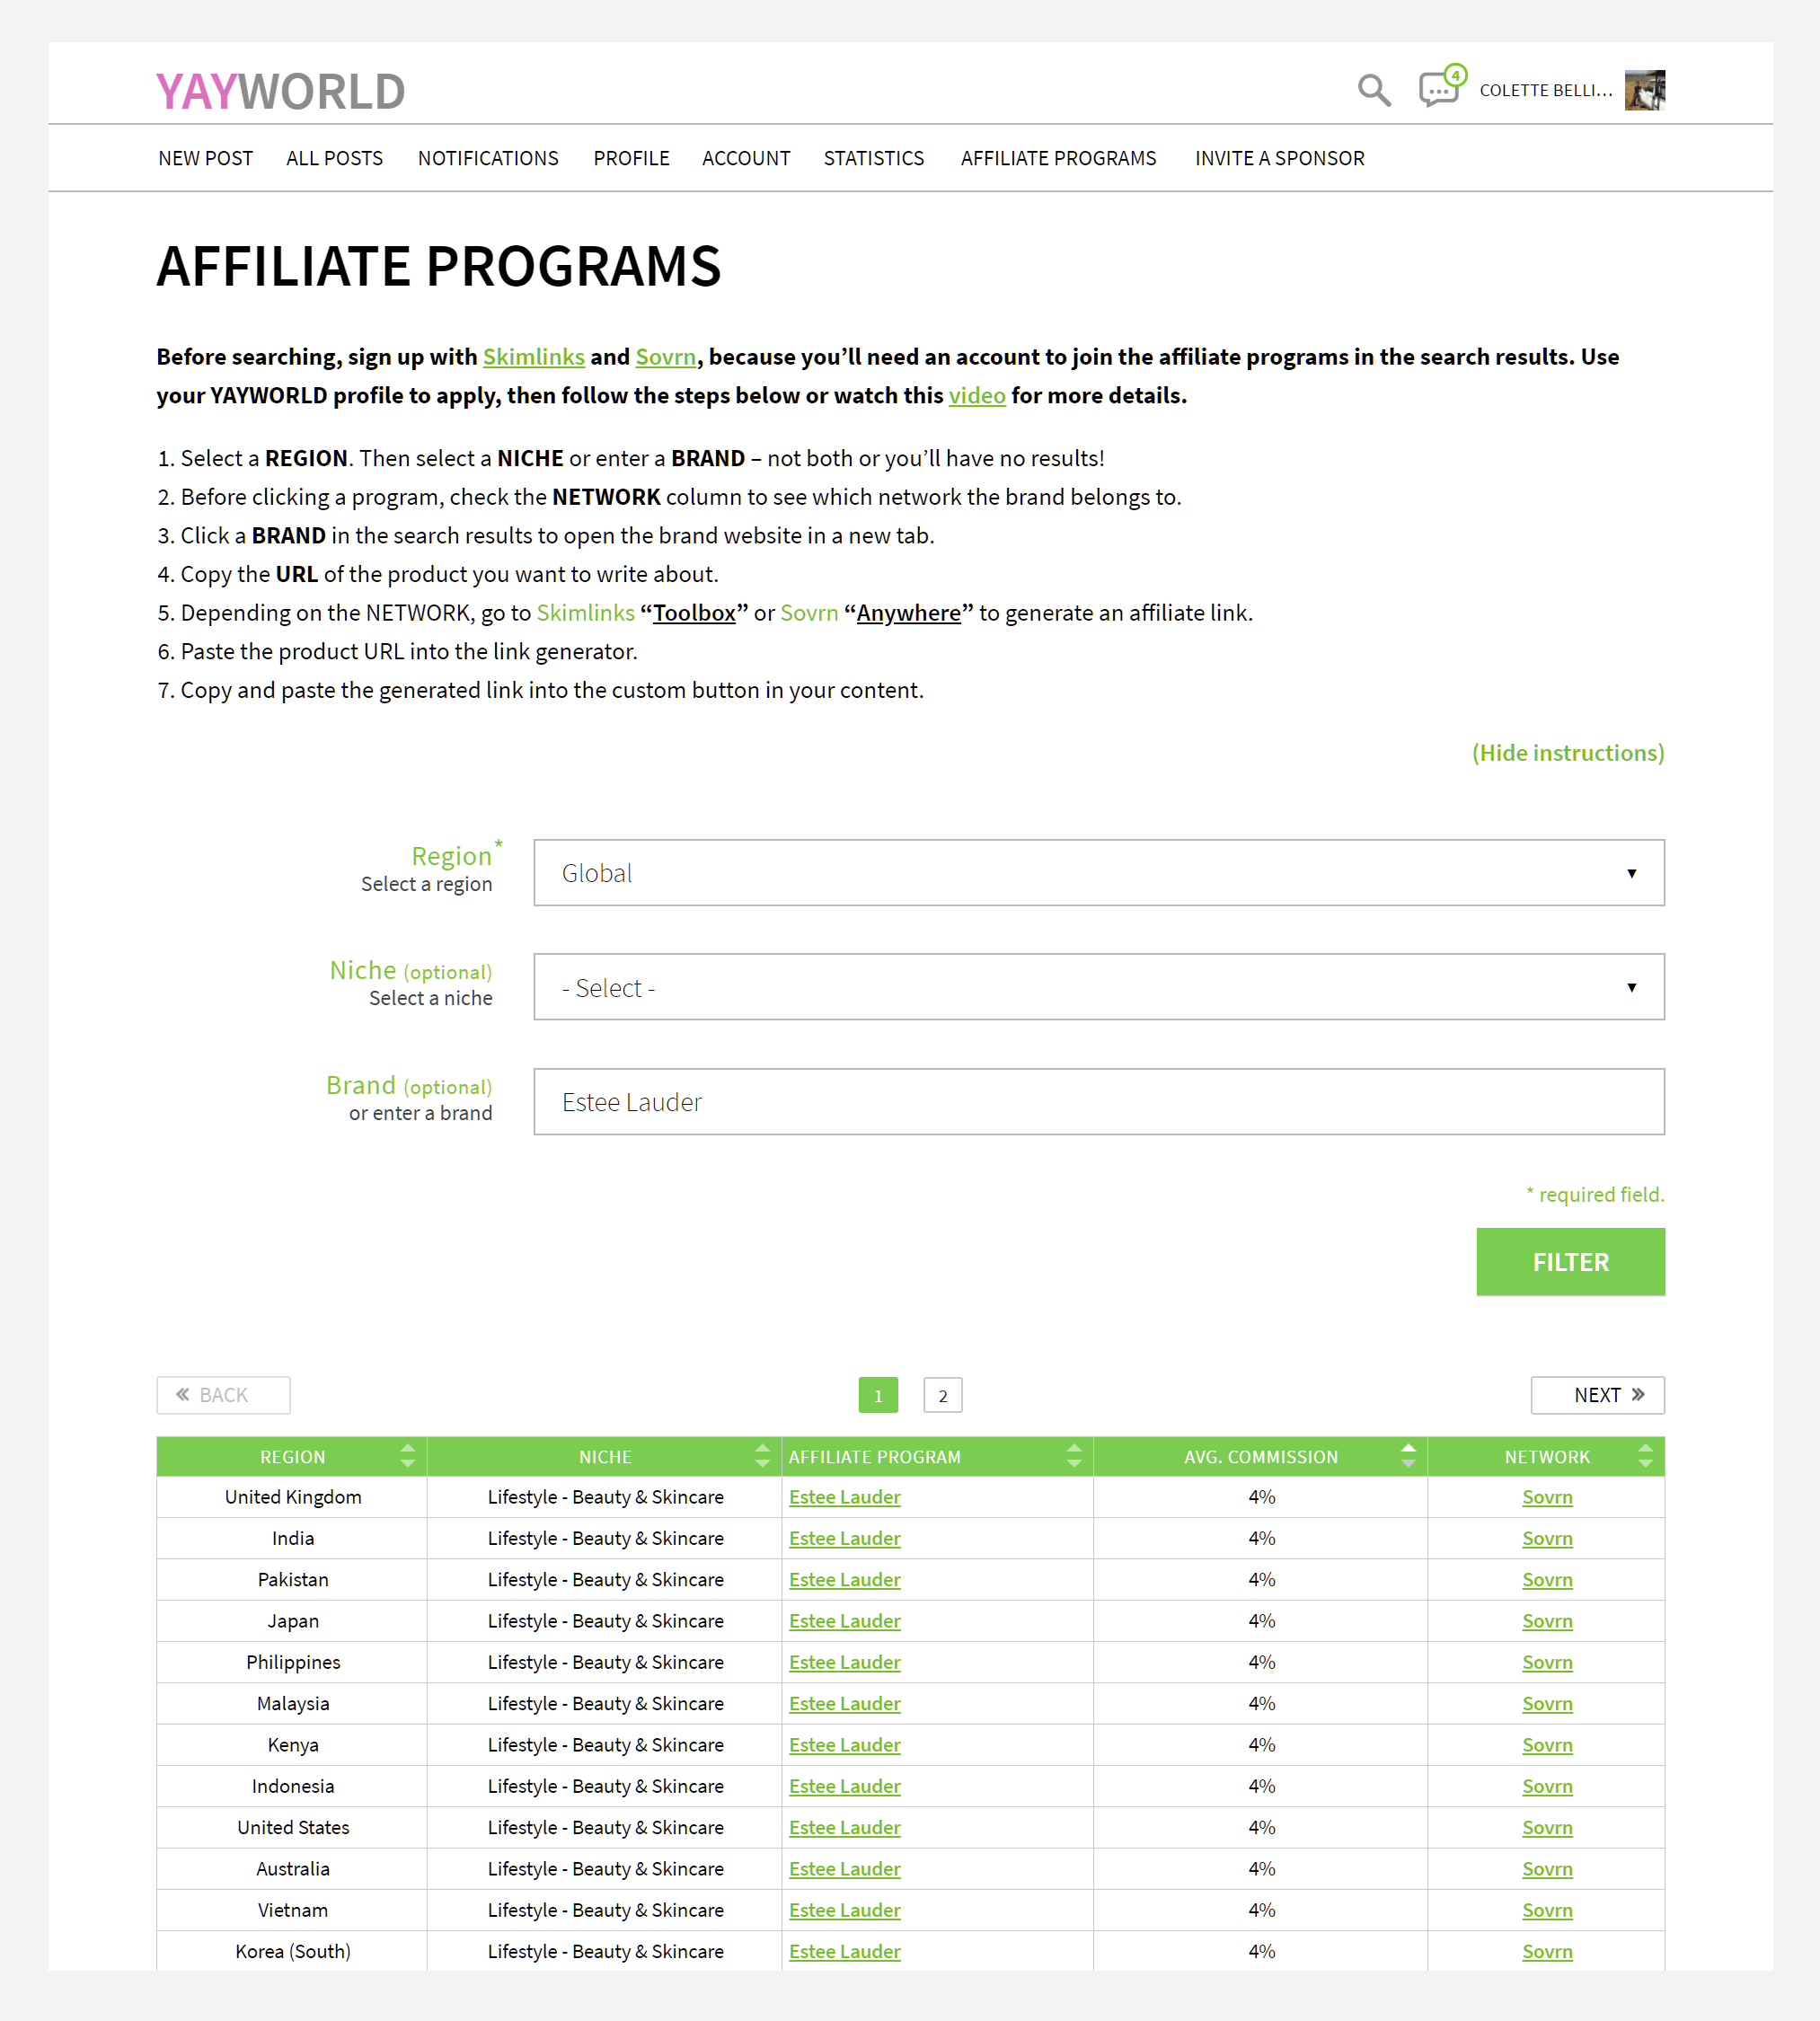Open Estee Lauder link in Malaysia row
Viewport: 1820px width, 2021px height.
pos(845,1703)
